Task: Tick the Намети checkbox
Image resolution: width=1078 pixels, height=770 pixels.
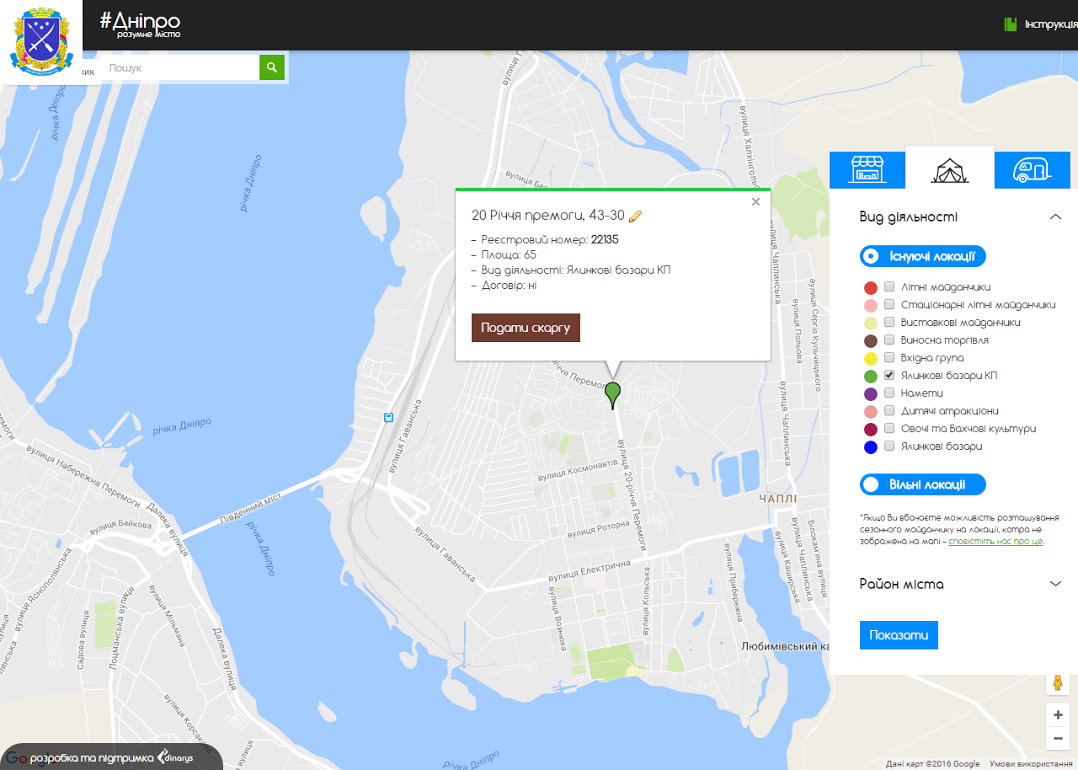Action: pyautogui.click(x=889, y=394)
